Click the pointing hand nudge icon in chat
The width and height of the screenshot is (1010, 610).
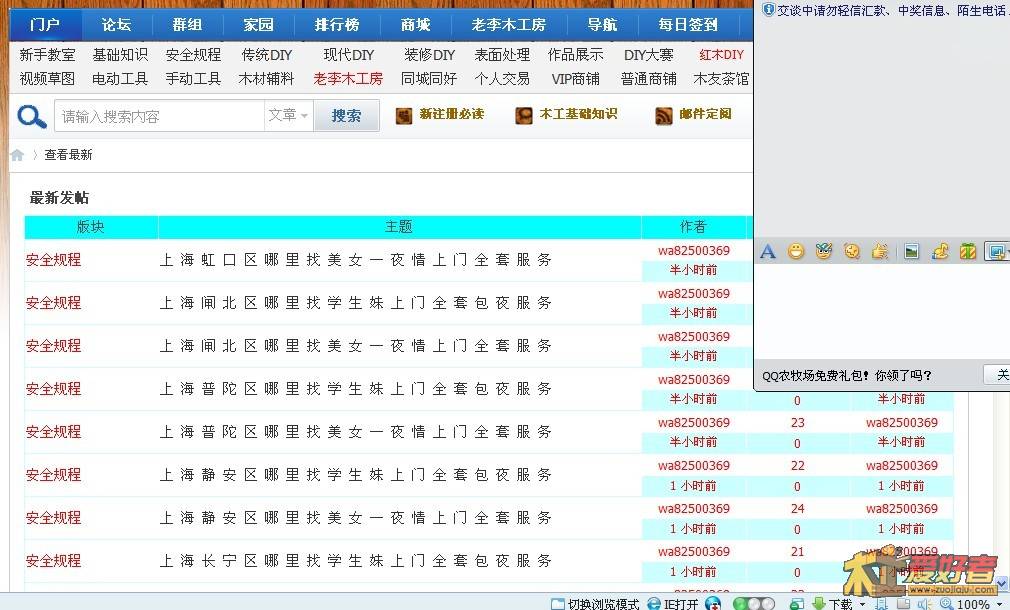(x=880, y=252)
